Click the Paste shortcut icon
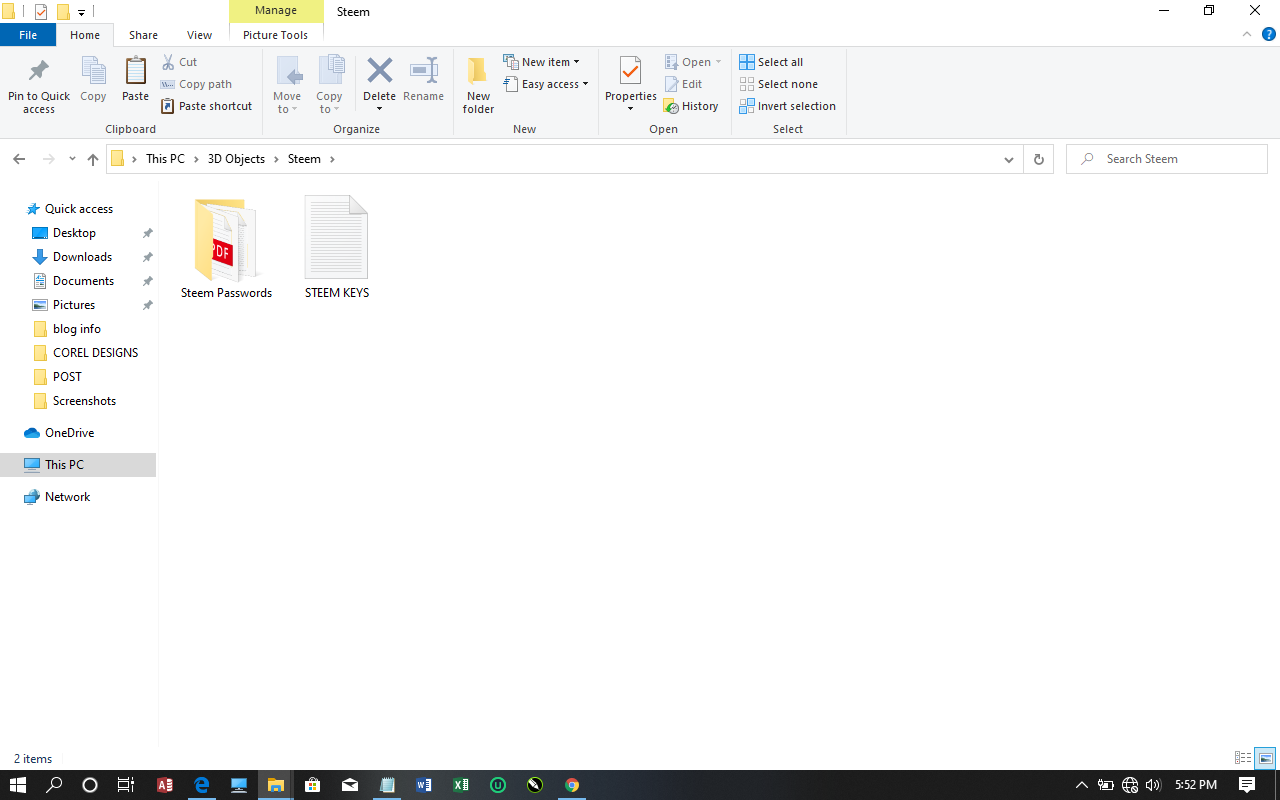Image resolution: width=1280 pixels, height=800 pixels. click(206, 106)
